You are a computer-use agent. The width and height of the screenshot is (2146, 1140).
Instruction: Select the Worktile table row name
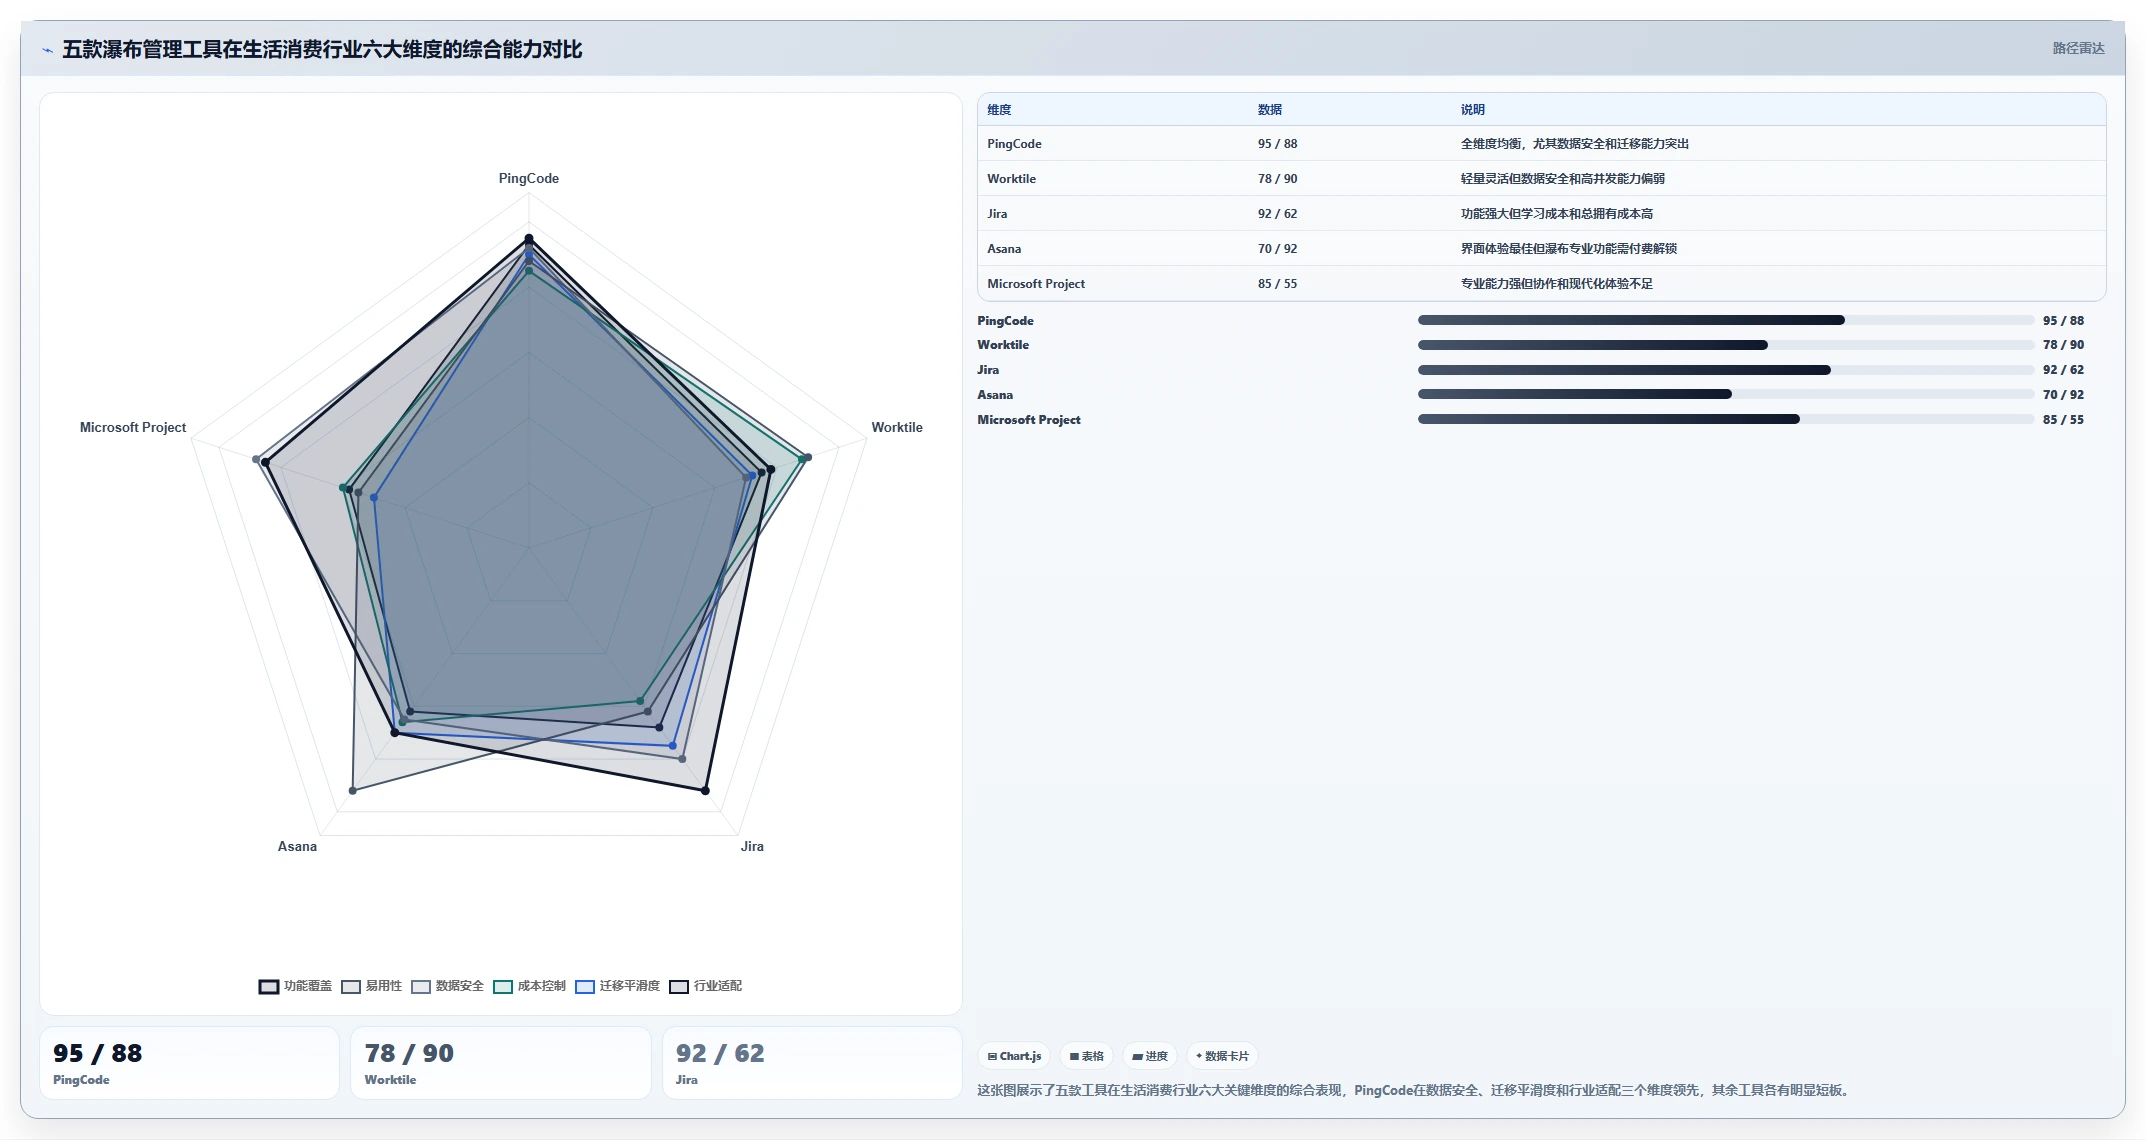pyautogui.click(x=1011, y=179)
